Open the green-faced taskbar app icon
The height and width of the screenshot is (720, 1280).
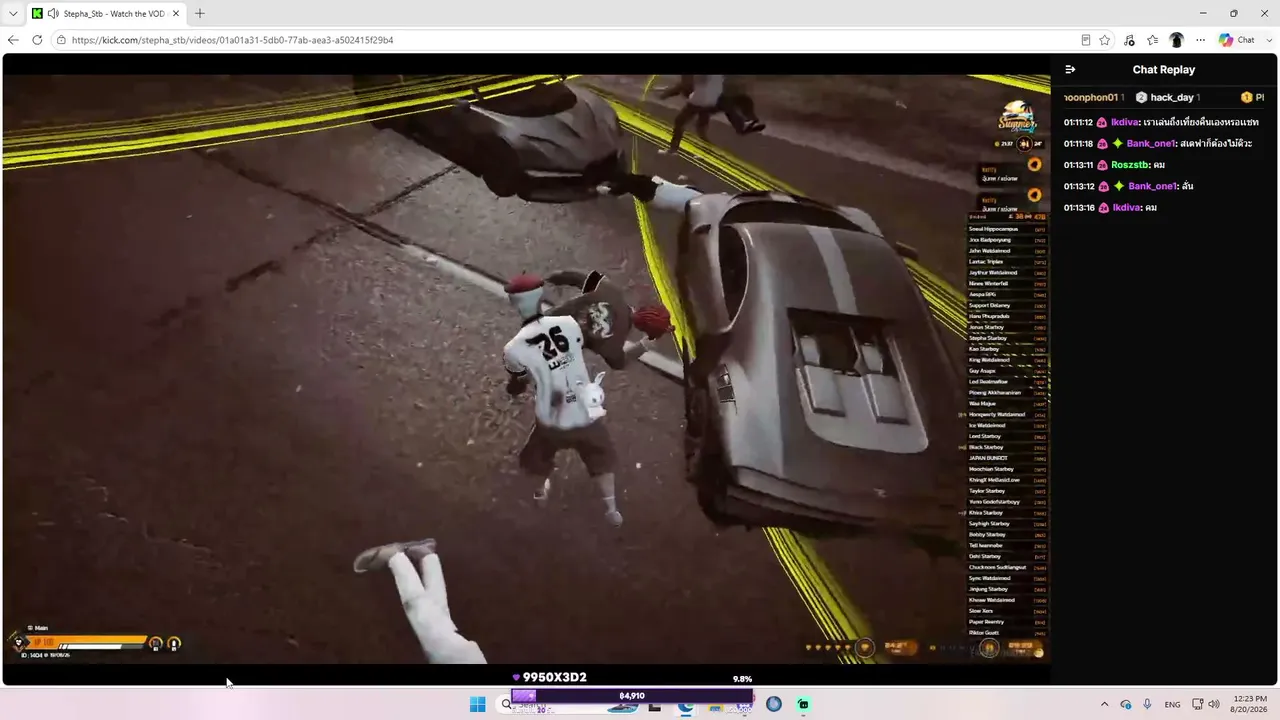tap(803, 704)
